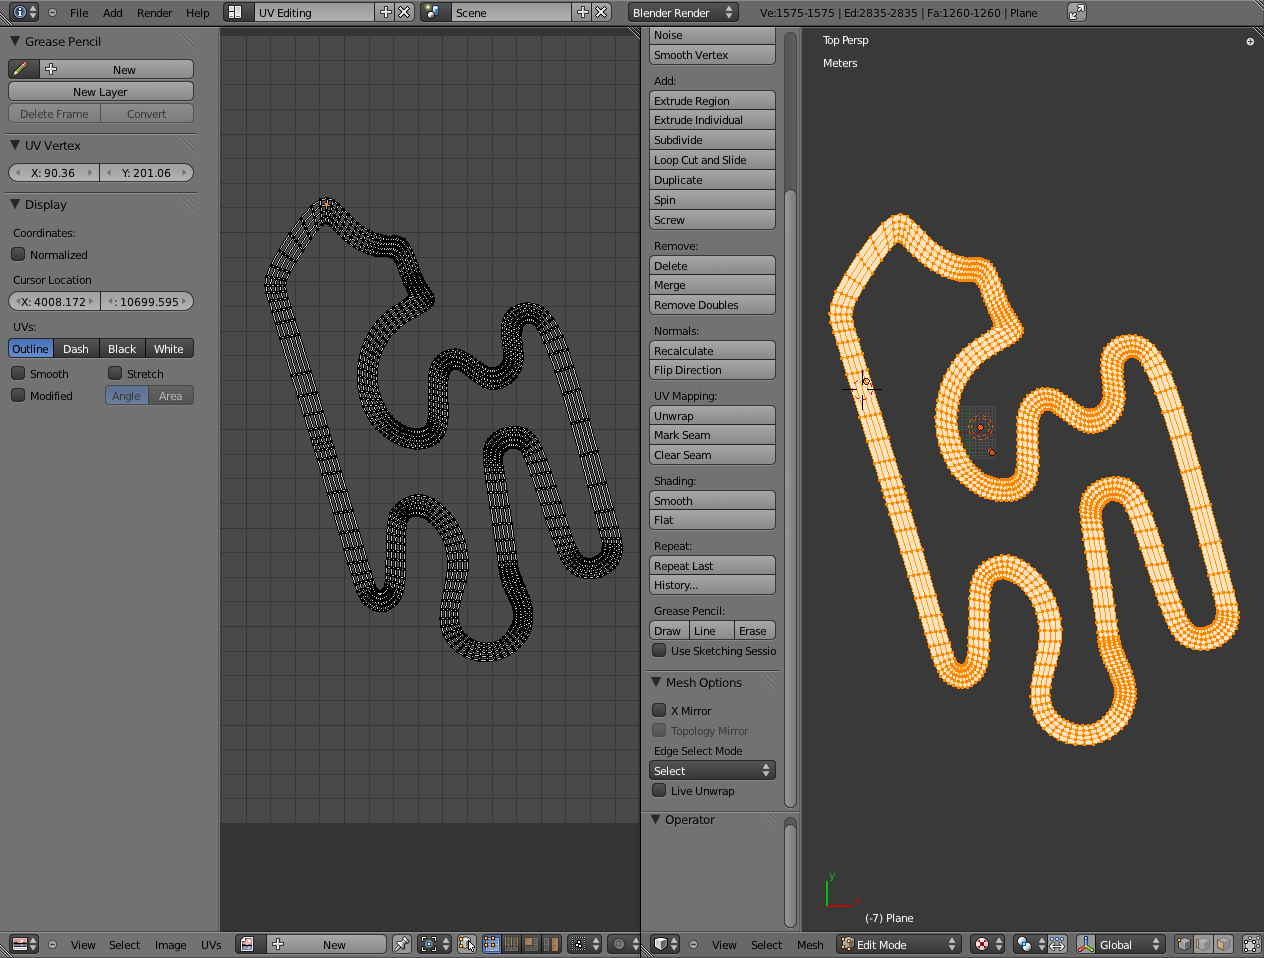
Task: Open the UV pivot point selector
Action: pyautogui.click(x=434, y=944)
